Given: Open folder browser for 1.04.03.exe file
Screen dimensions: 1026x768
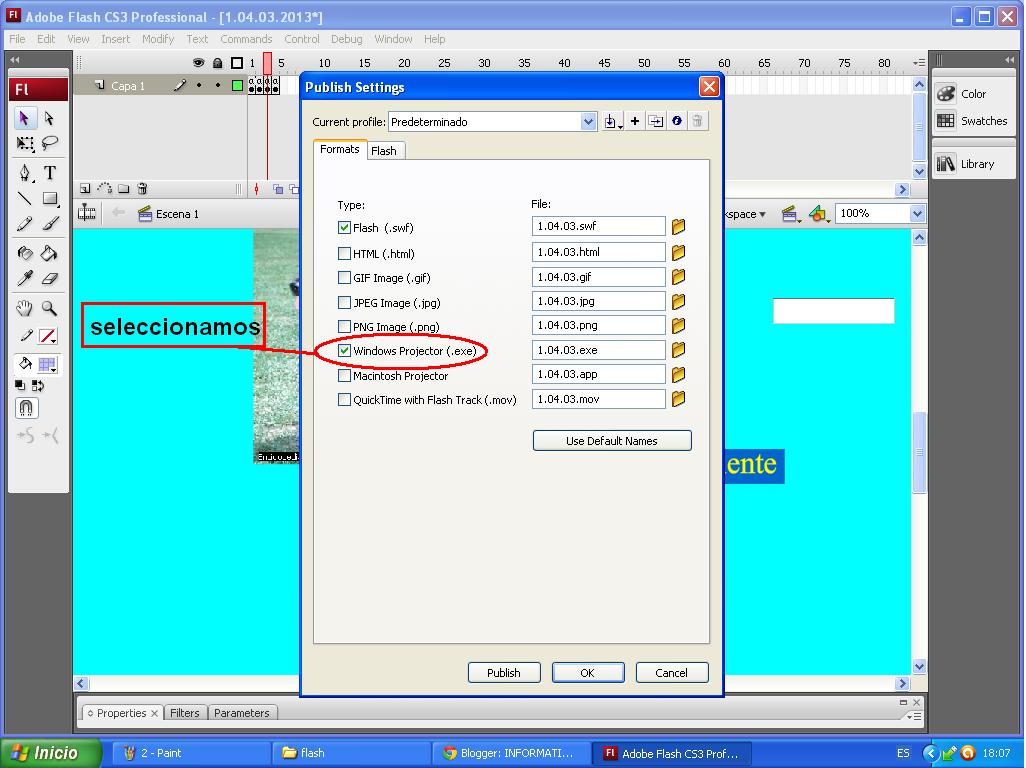Looking at the screenshot, I should click(x=678, y=350).
